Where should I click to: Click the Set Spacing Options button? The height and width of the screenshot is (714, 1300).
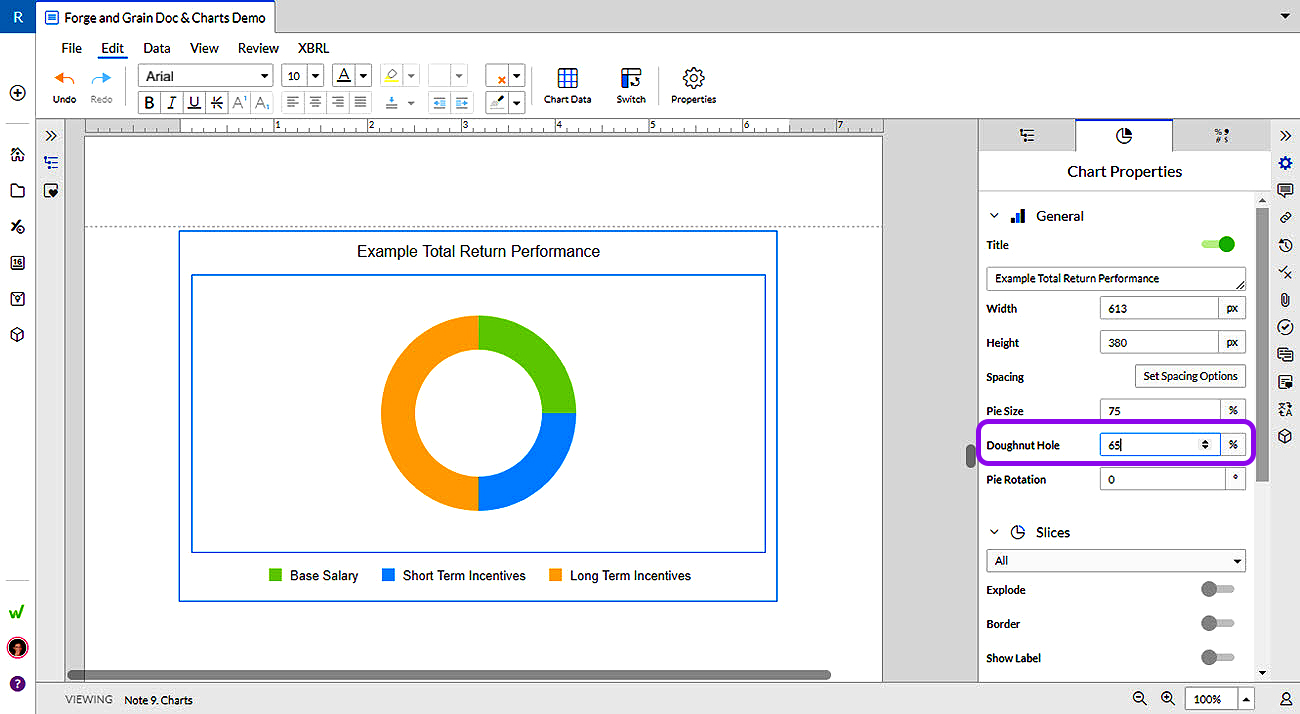point(1190,376)
